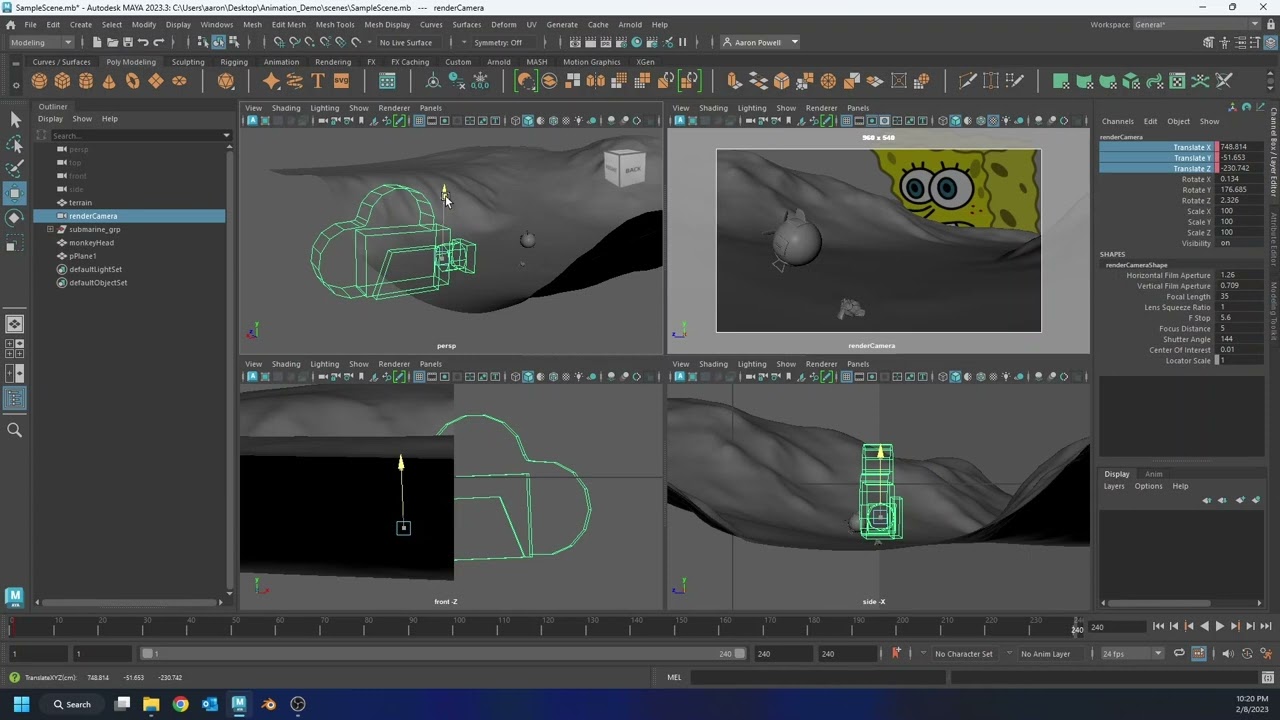Switch to the Anim tab in layer editor
The image size is (1280, 720).
point(1153,474)
